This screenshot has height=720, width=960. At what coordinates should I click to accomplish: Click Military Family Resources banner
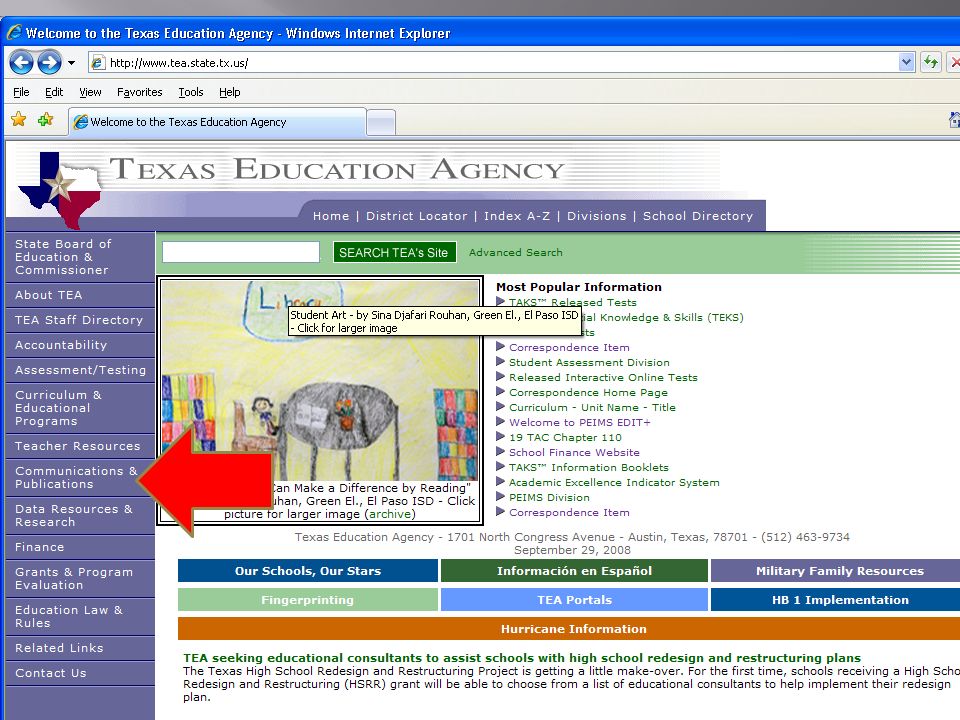pyautogui.click(x=835, y=571)
